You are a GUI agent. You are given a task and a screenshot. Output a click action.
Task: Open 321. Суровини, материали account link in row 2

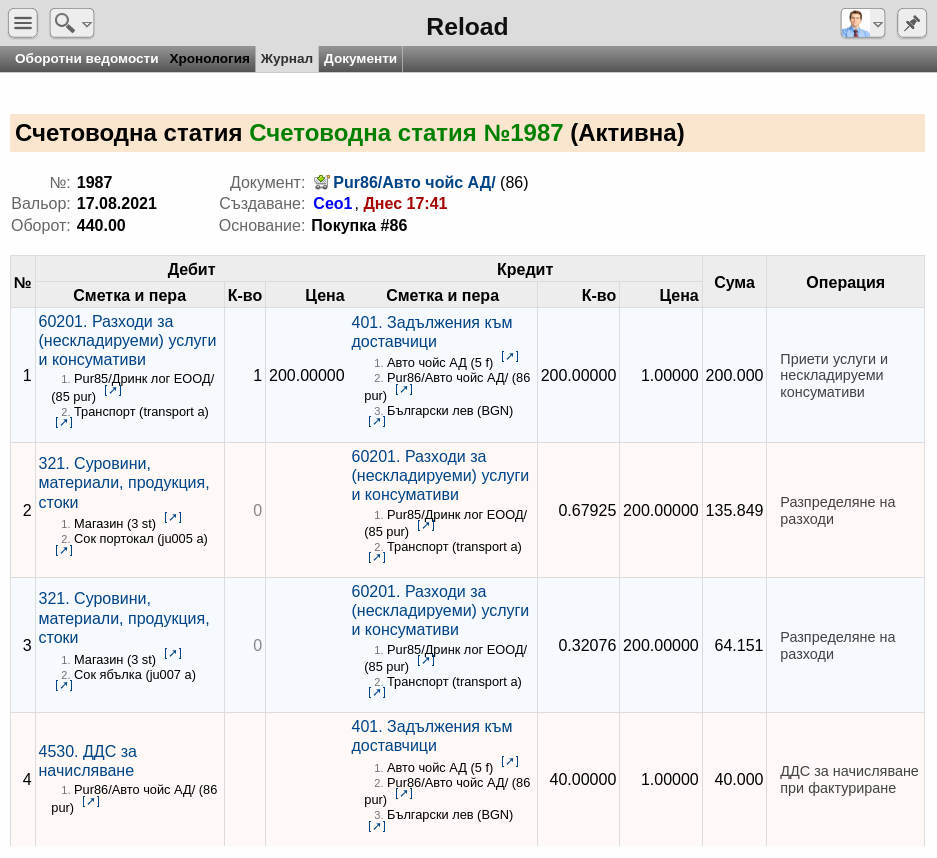pyautogui.click(x=124, y=483)
